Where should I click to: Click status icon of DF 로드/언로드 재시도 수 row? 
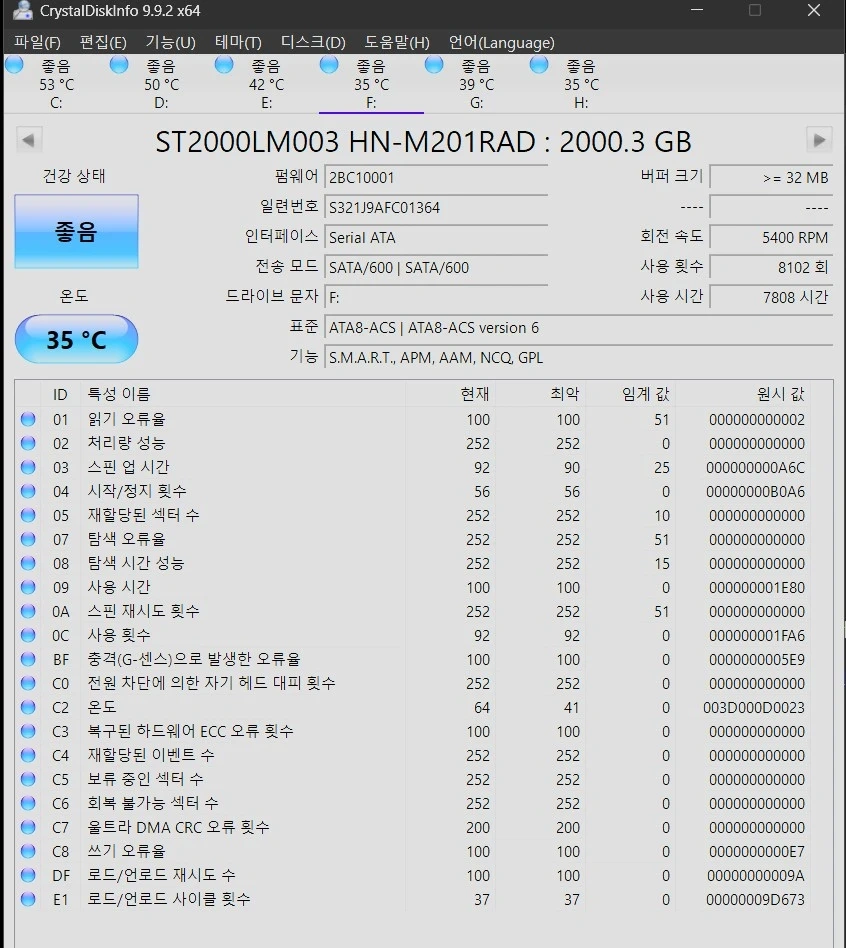(28, 875)
